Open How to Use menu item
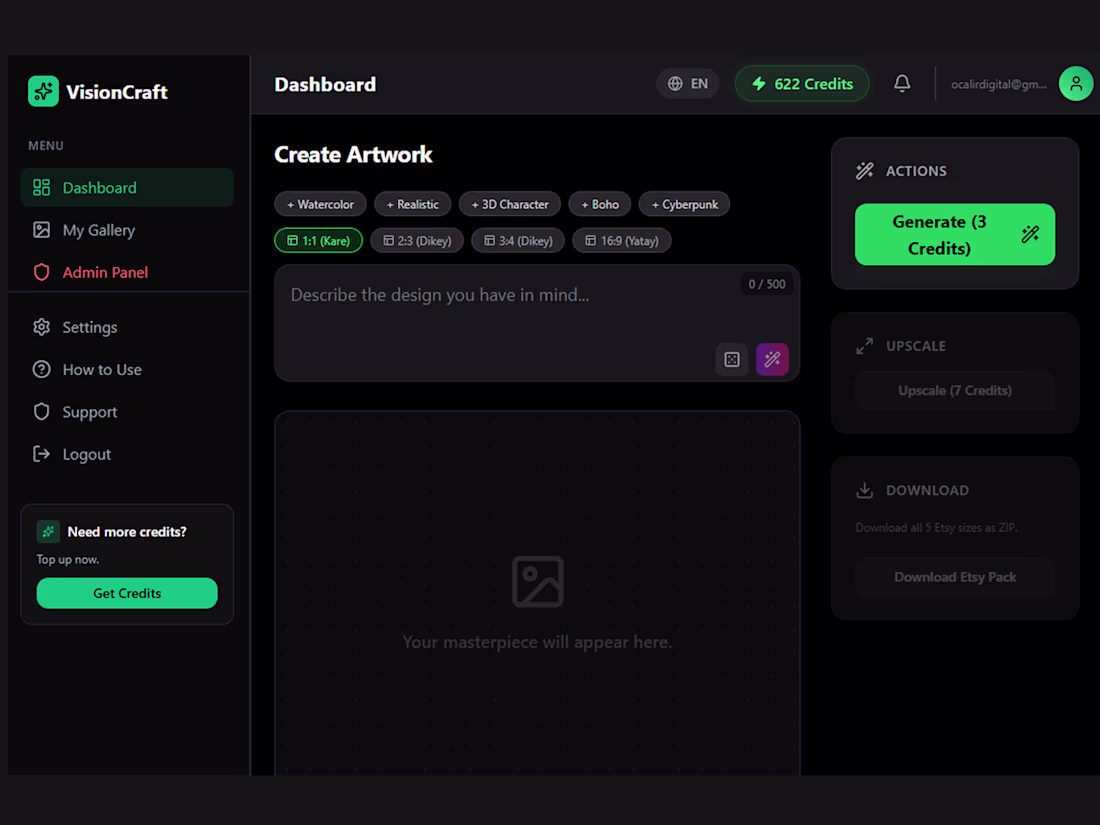 coord(127,369)
